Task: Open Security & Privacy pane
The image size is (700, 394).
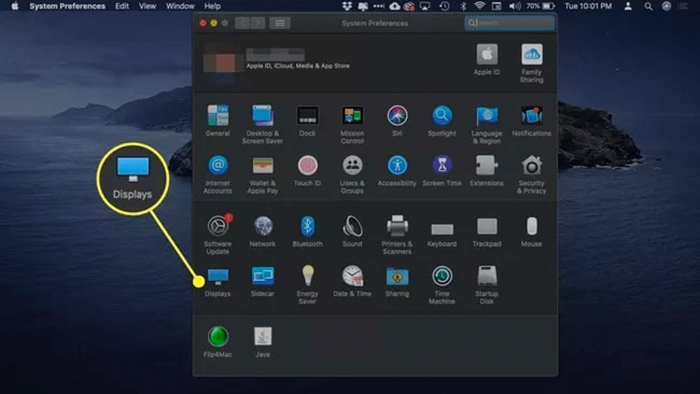Action: pos(531,174)
